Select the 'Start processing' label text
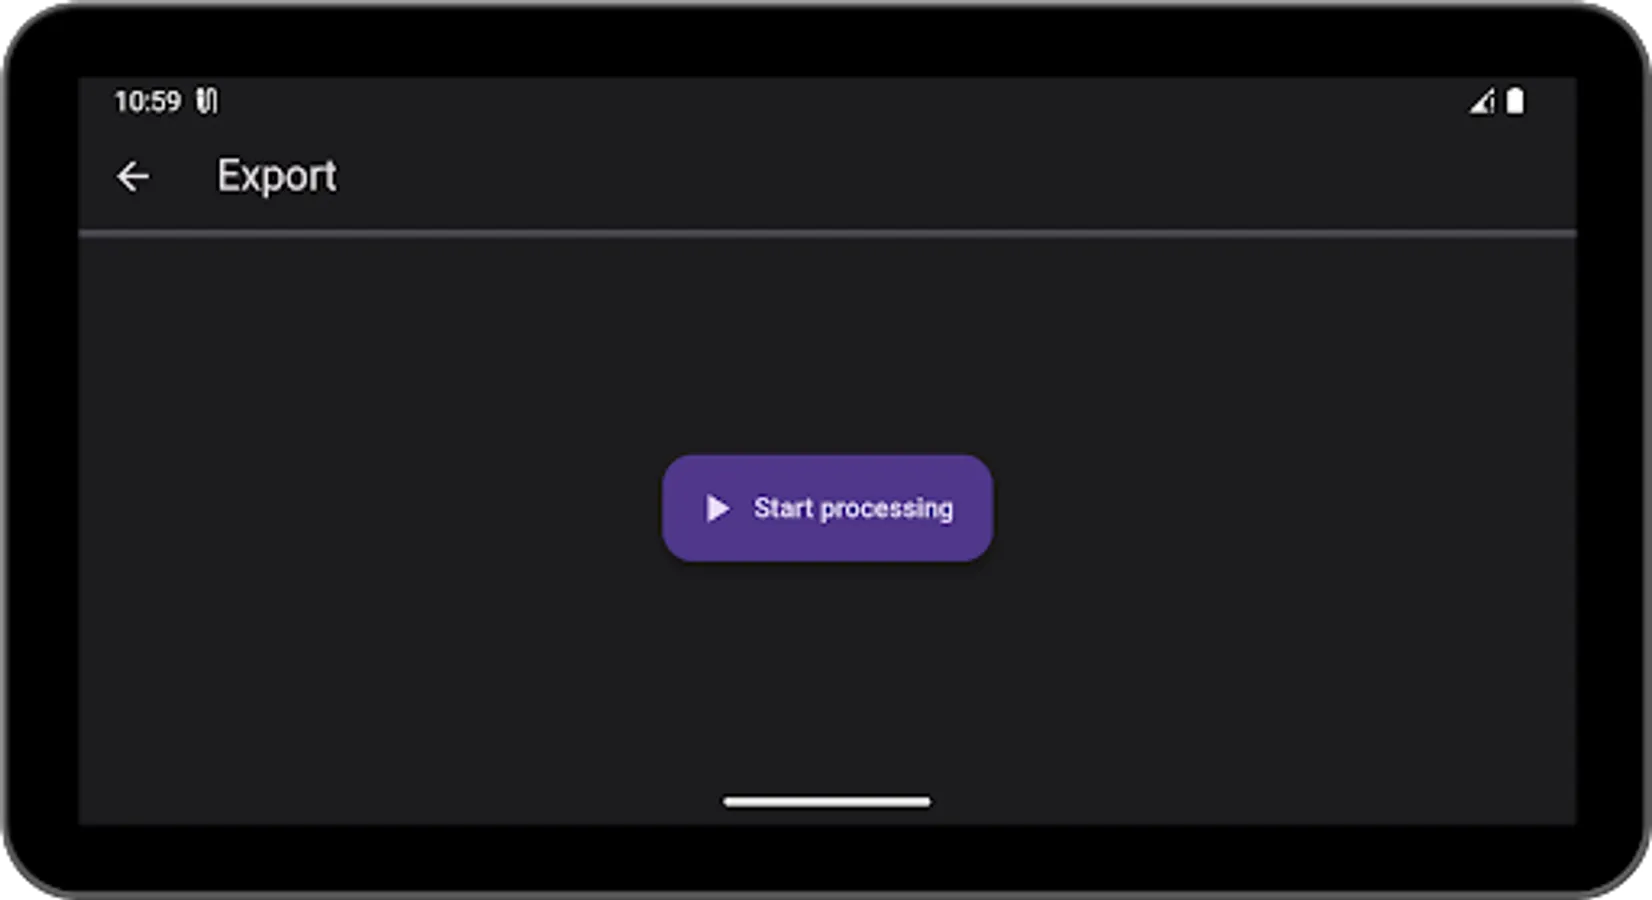1652x900 pixels. [853, 508]
